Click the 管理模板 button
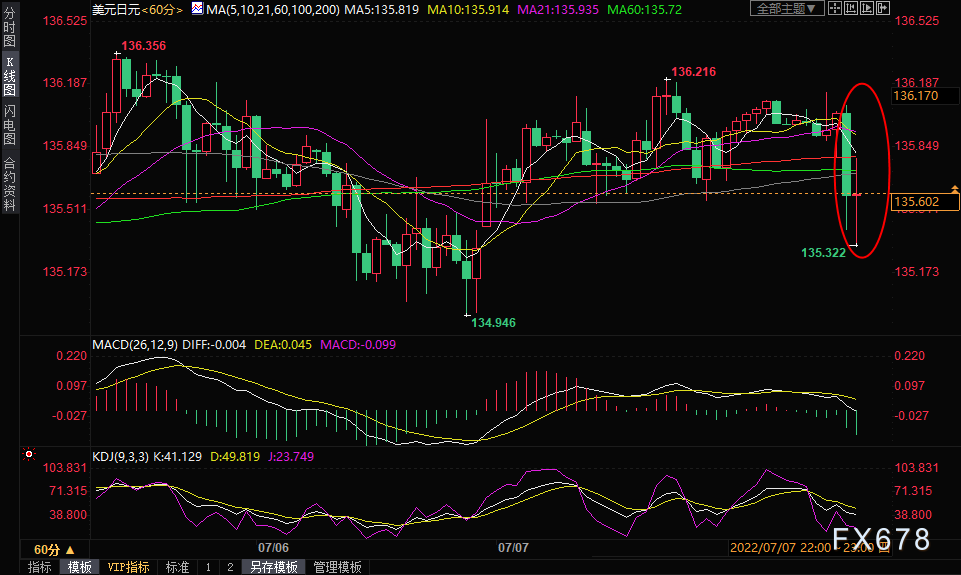This screenshot has width=961, height=575. click(x=337, y=567)
